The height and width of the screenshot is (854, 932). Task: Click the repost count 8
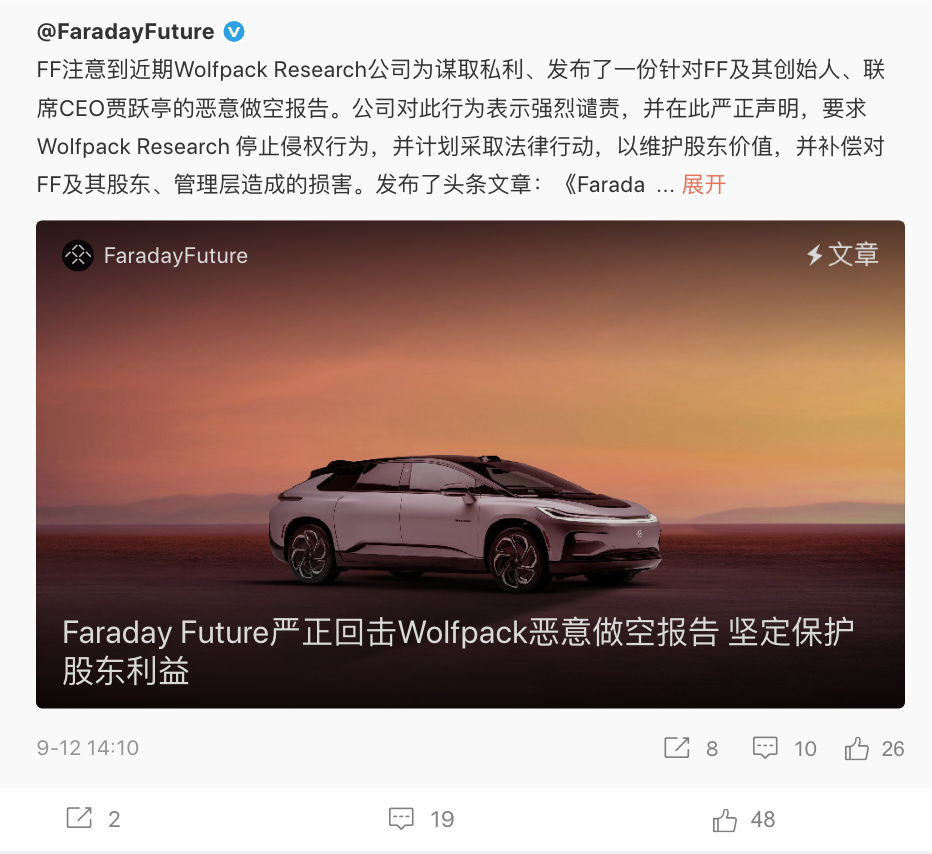click(x=712, y=749)
